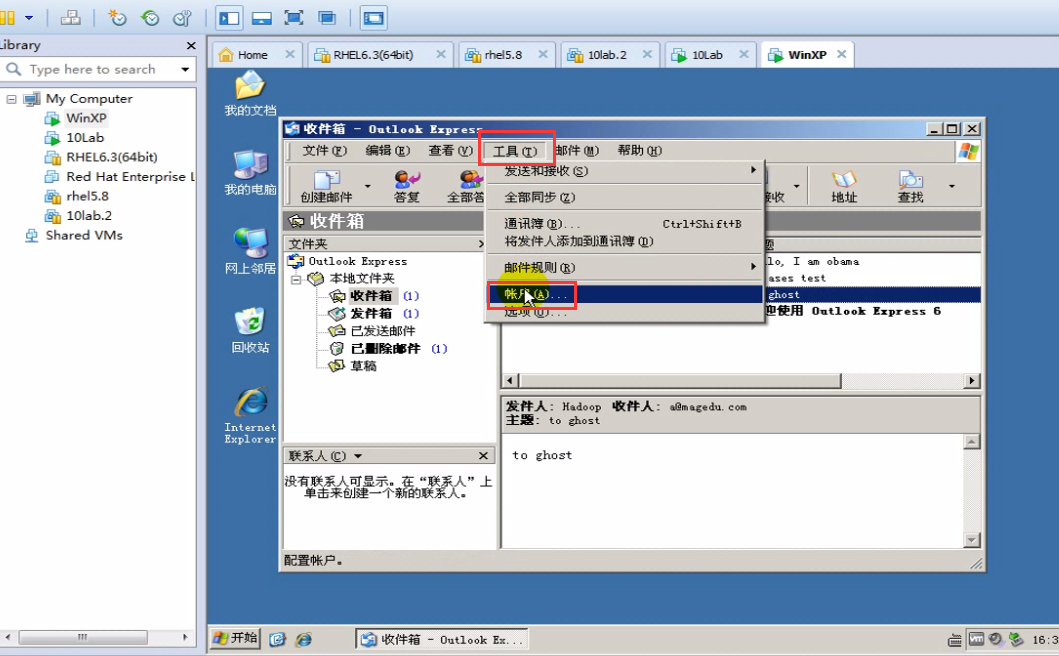This screenshot has width=1059, height=656.
Task: Choose 全部同步(Z) from the menu
Action: click(625, 197)
